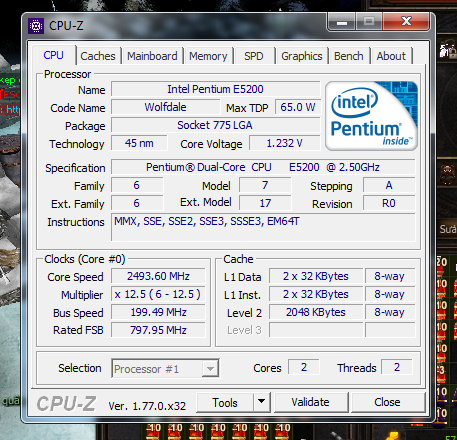
Task: Click the L1 Data 8-way associativity
Action: coord(390,276)
